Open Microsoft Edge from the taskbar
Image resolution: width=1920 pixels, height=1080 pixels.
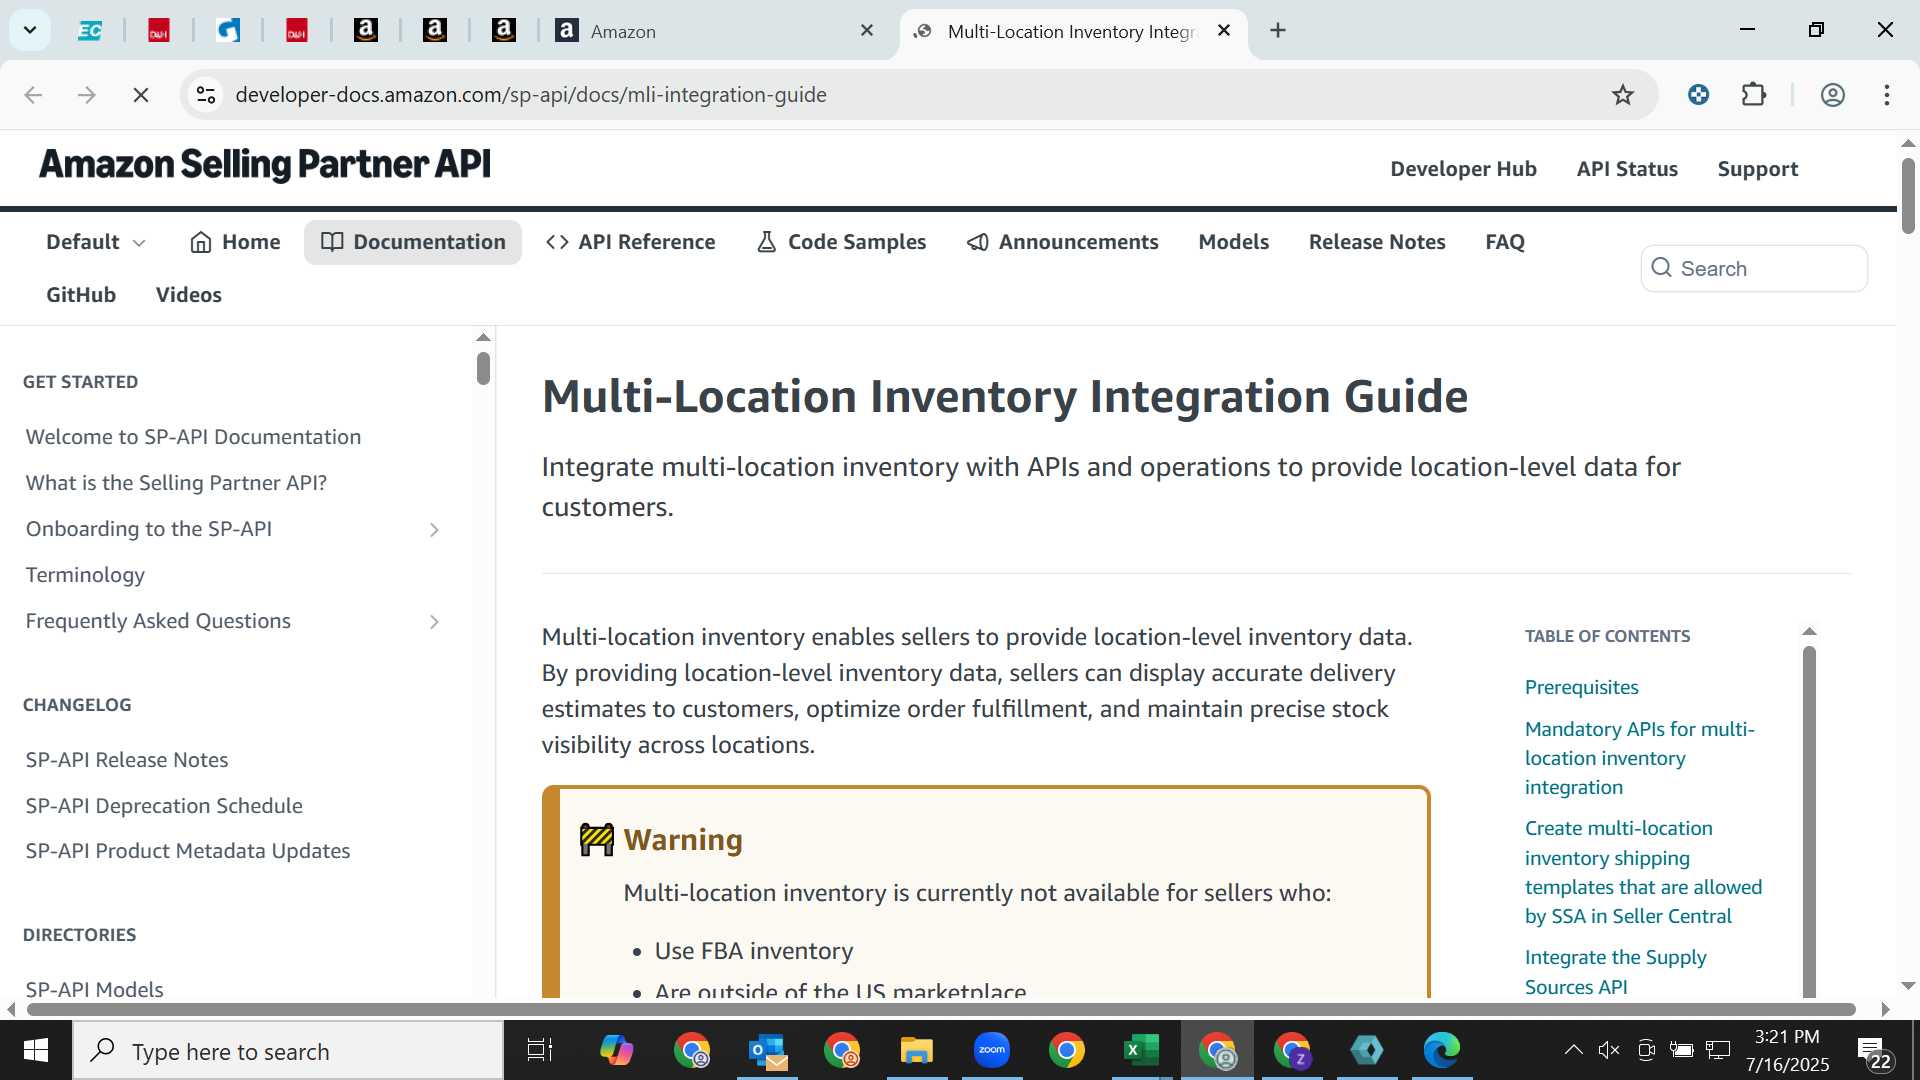click(x=1441, y=1051)
